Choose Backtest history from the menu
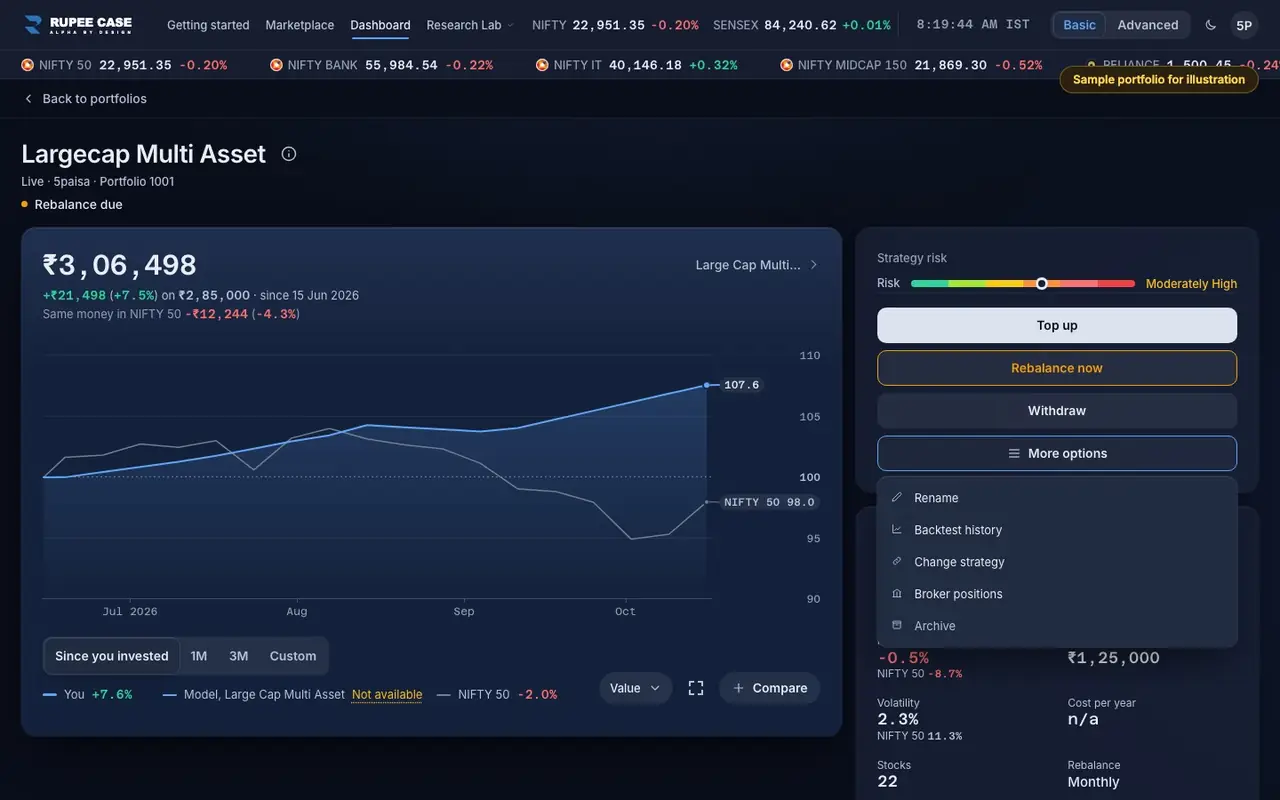Image resolution: width=1280 pixels, height=800 pixels. 1057,530
